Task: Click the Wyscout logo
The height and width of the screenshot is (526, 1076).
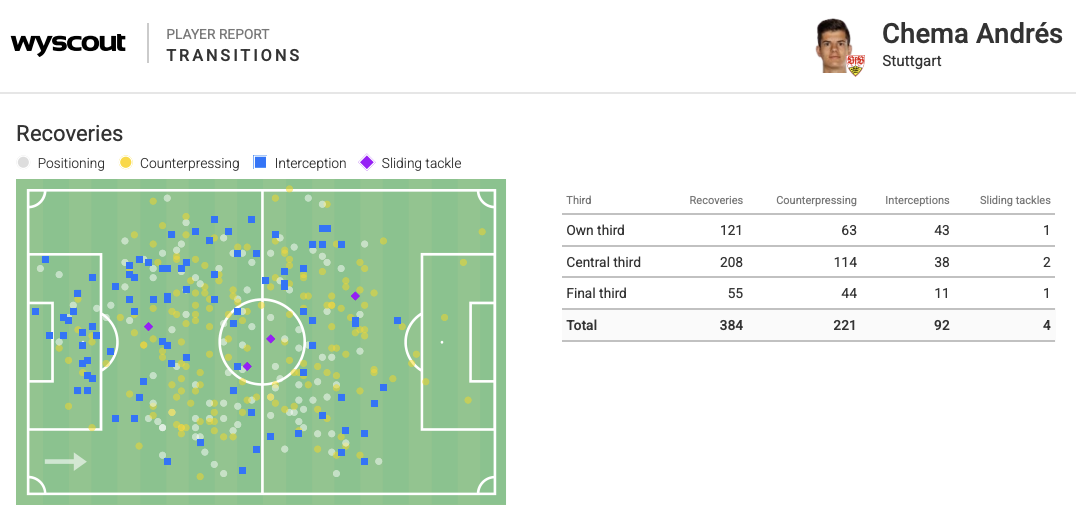Action: (68, 44)
